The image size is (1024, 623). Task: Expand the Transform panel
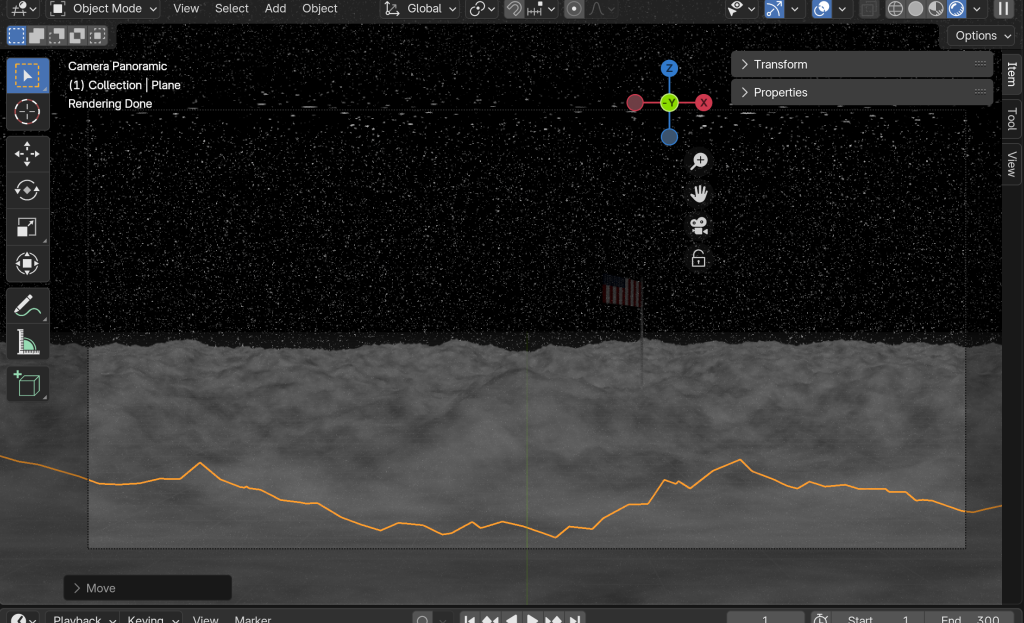[780, 64]
